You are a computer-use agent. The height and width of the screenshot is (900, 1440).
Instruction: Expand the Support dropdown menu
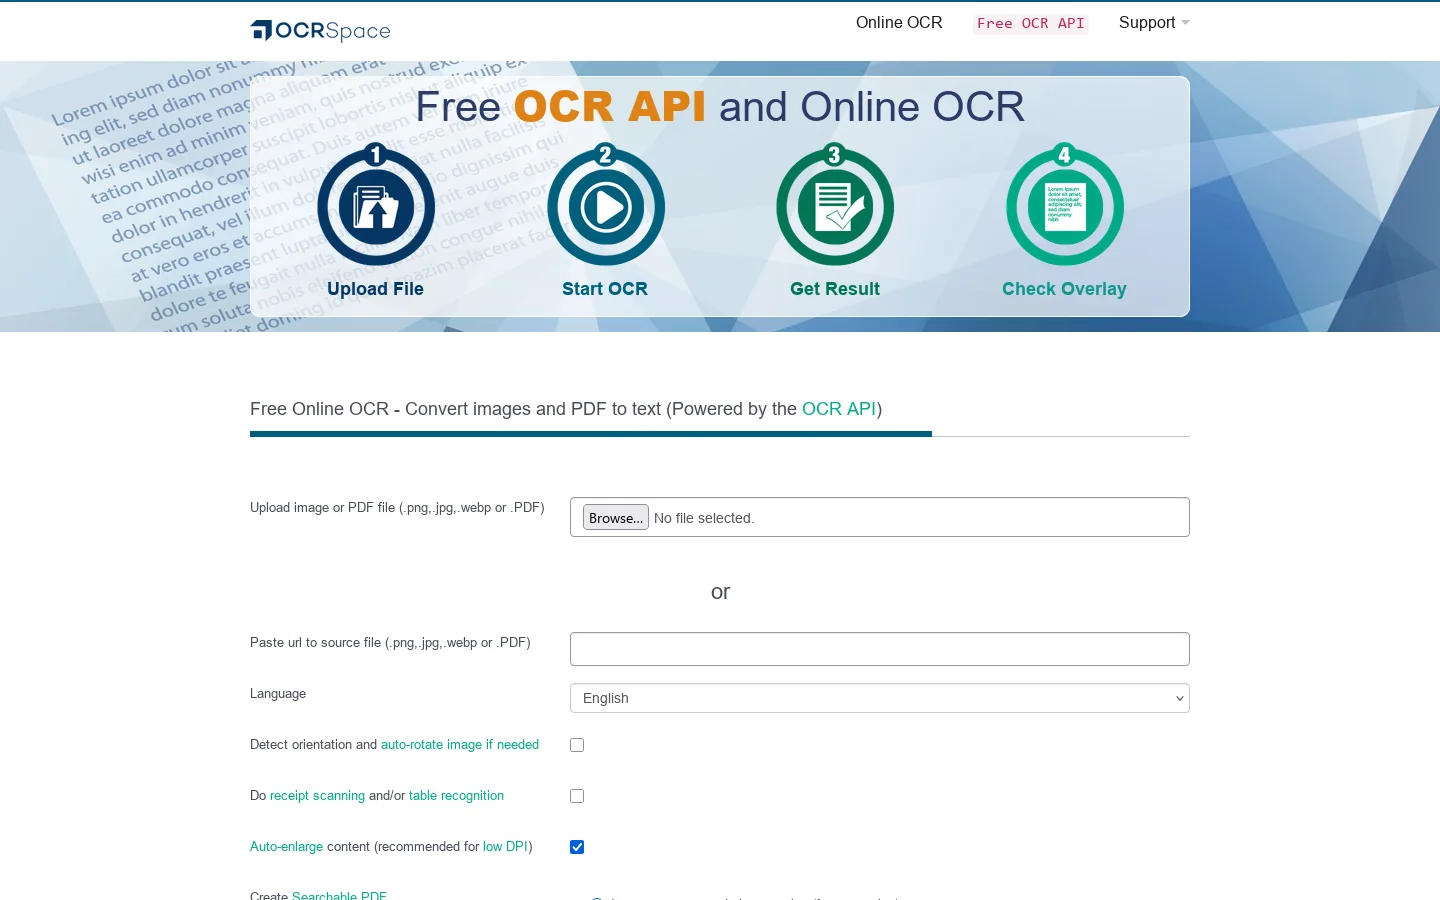click(1154, 22)
